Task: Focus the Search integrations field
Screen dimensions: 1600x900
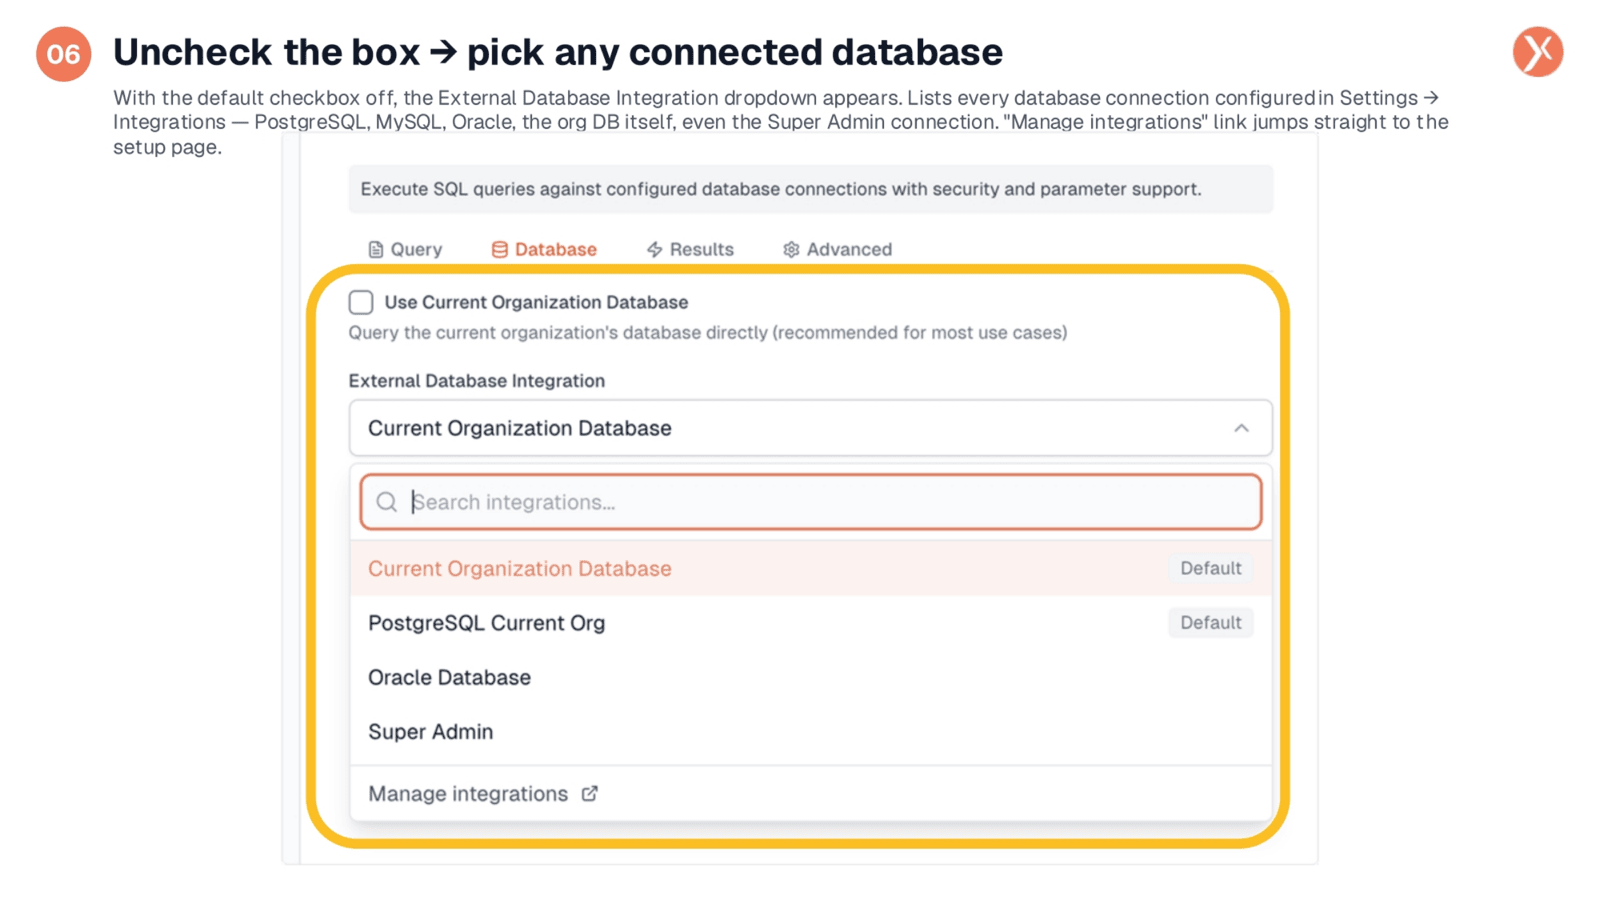Action: [810, 502]
